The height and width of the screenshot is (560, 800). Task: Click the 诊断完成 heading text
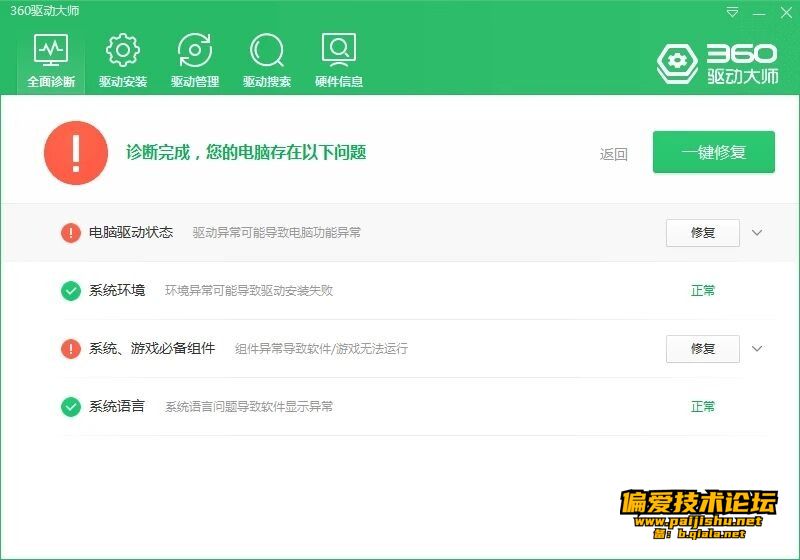[x=246, y=152]
